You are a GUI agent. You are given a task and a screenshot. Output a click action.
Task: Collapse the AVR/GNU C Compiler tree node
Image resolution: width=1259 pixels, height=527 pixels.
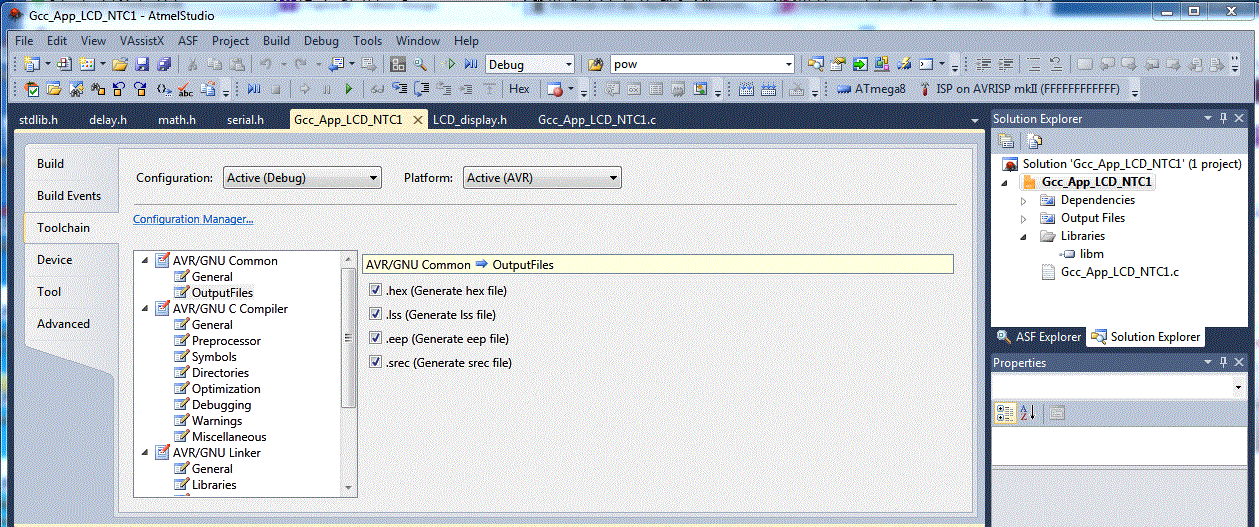point(145,309)
